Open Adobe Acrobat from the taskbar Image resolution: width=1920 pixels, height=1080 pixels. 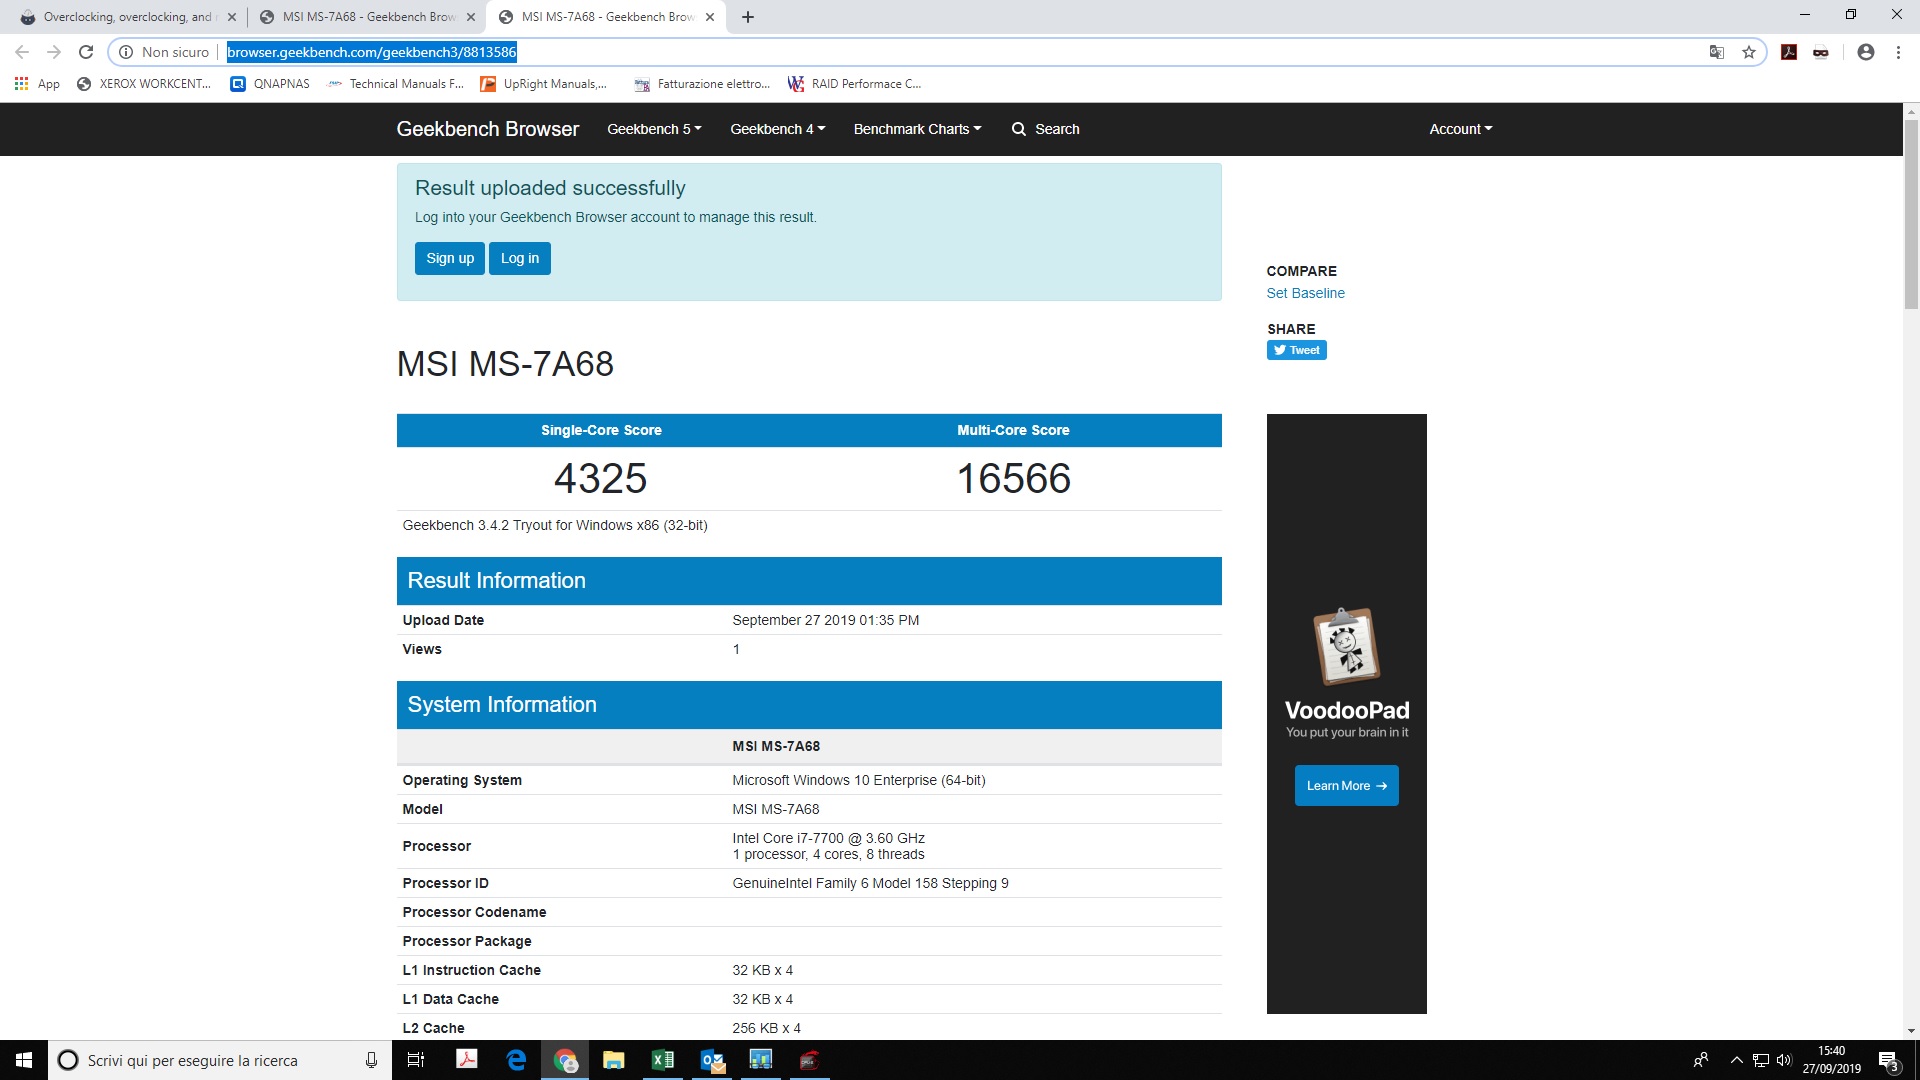click(x=467, y=1060)
